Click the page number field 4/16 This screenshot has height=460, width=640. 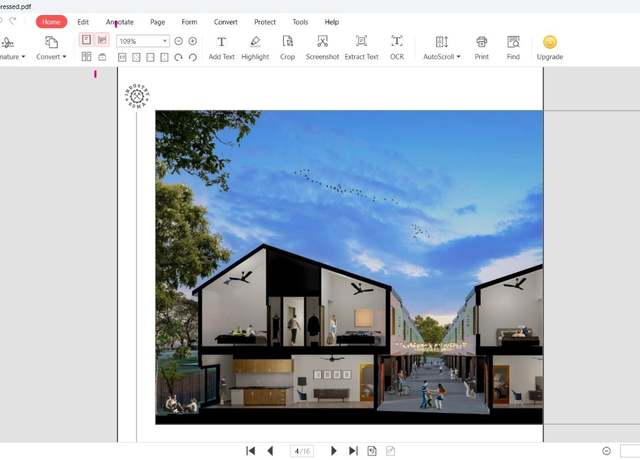pyautogui.click(x=302, y=451)
